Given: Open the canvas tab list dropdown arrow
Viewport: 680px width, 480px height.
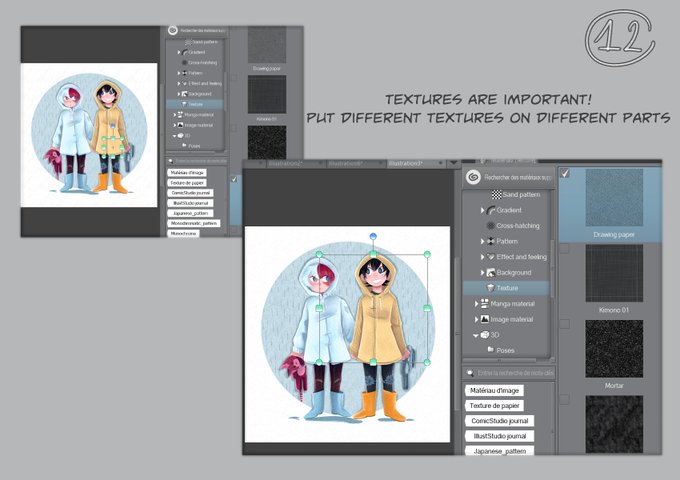Looking at the screenshot, I should coord(453,163).
